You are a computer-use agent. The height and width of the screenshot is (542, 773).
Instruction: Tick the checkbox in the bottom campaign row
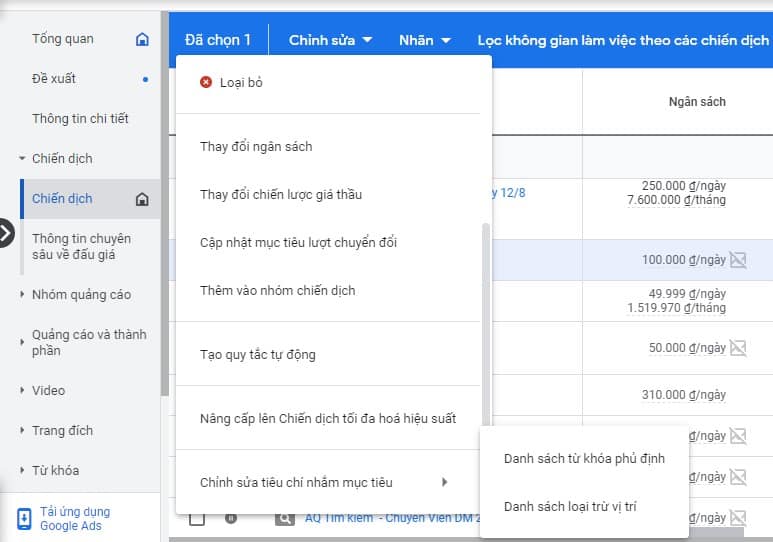(x=197, y=518)
